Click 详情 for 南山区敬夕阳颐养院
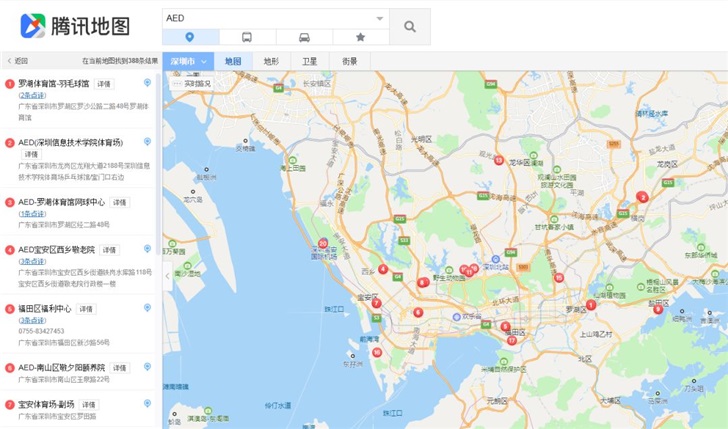The image size is (728, 429). coord(119,368)
